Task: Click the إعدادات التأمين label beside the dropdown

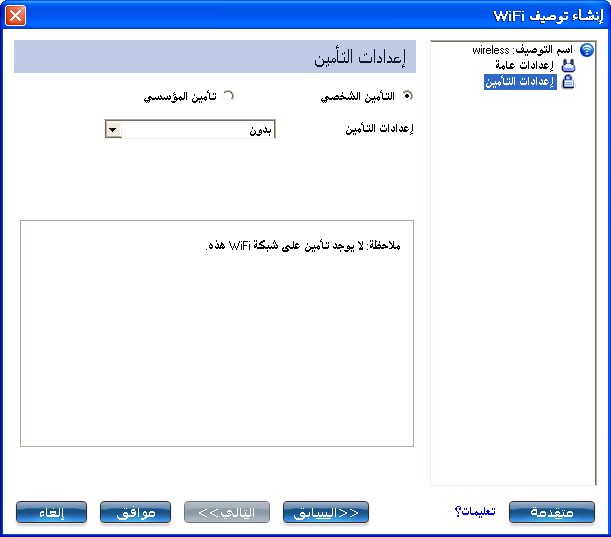Action: click(x=379, y=129)
